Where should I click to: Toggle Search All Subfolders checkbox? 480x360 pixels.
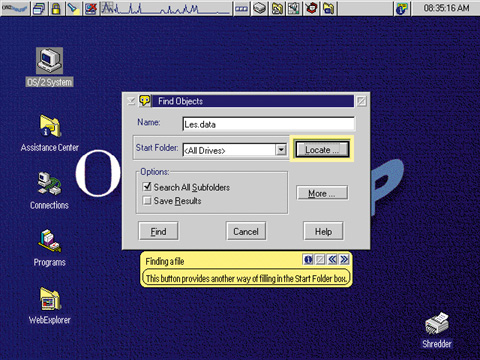147,186
